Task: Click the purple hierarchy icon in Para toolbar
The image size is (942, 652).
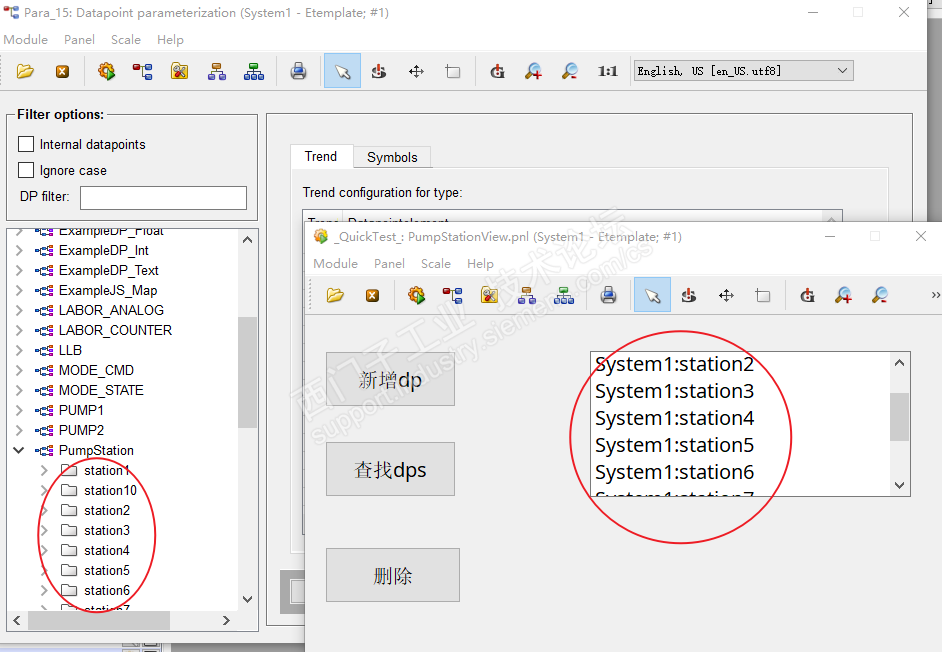Action: point(217,72)
